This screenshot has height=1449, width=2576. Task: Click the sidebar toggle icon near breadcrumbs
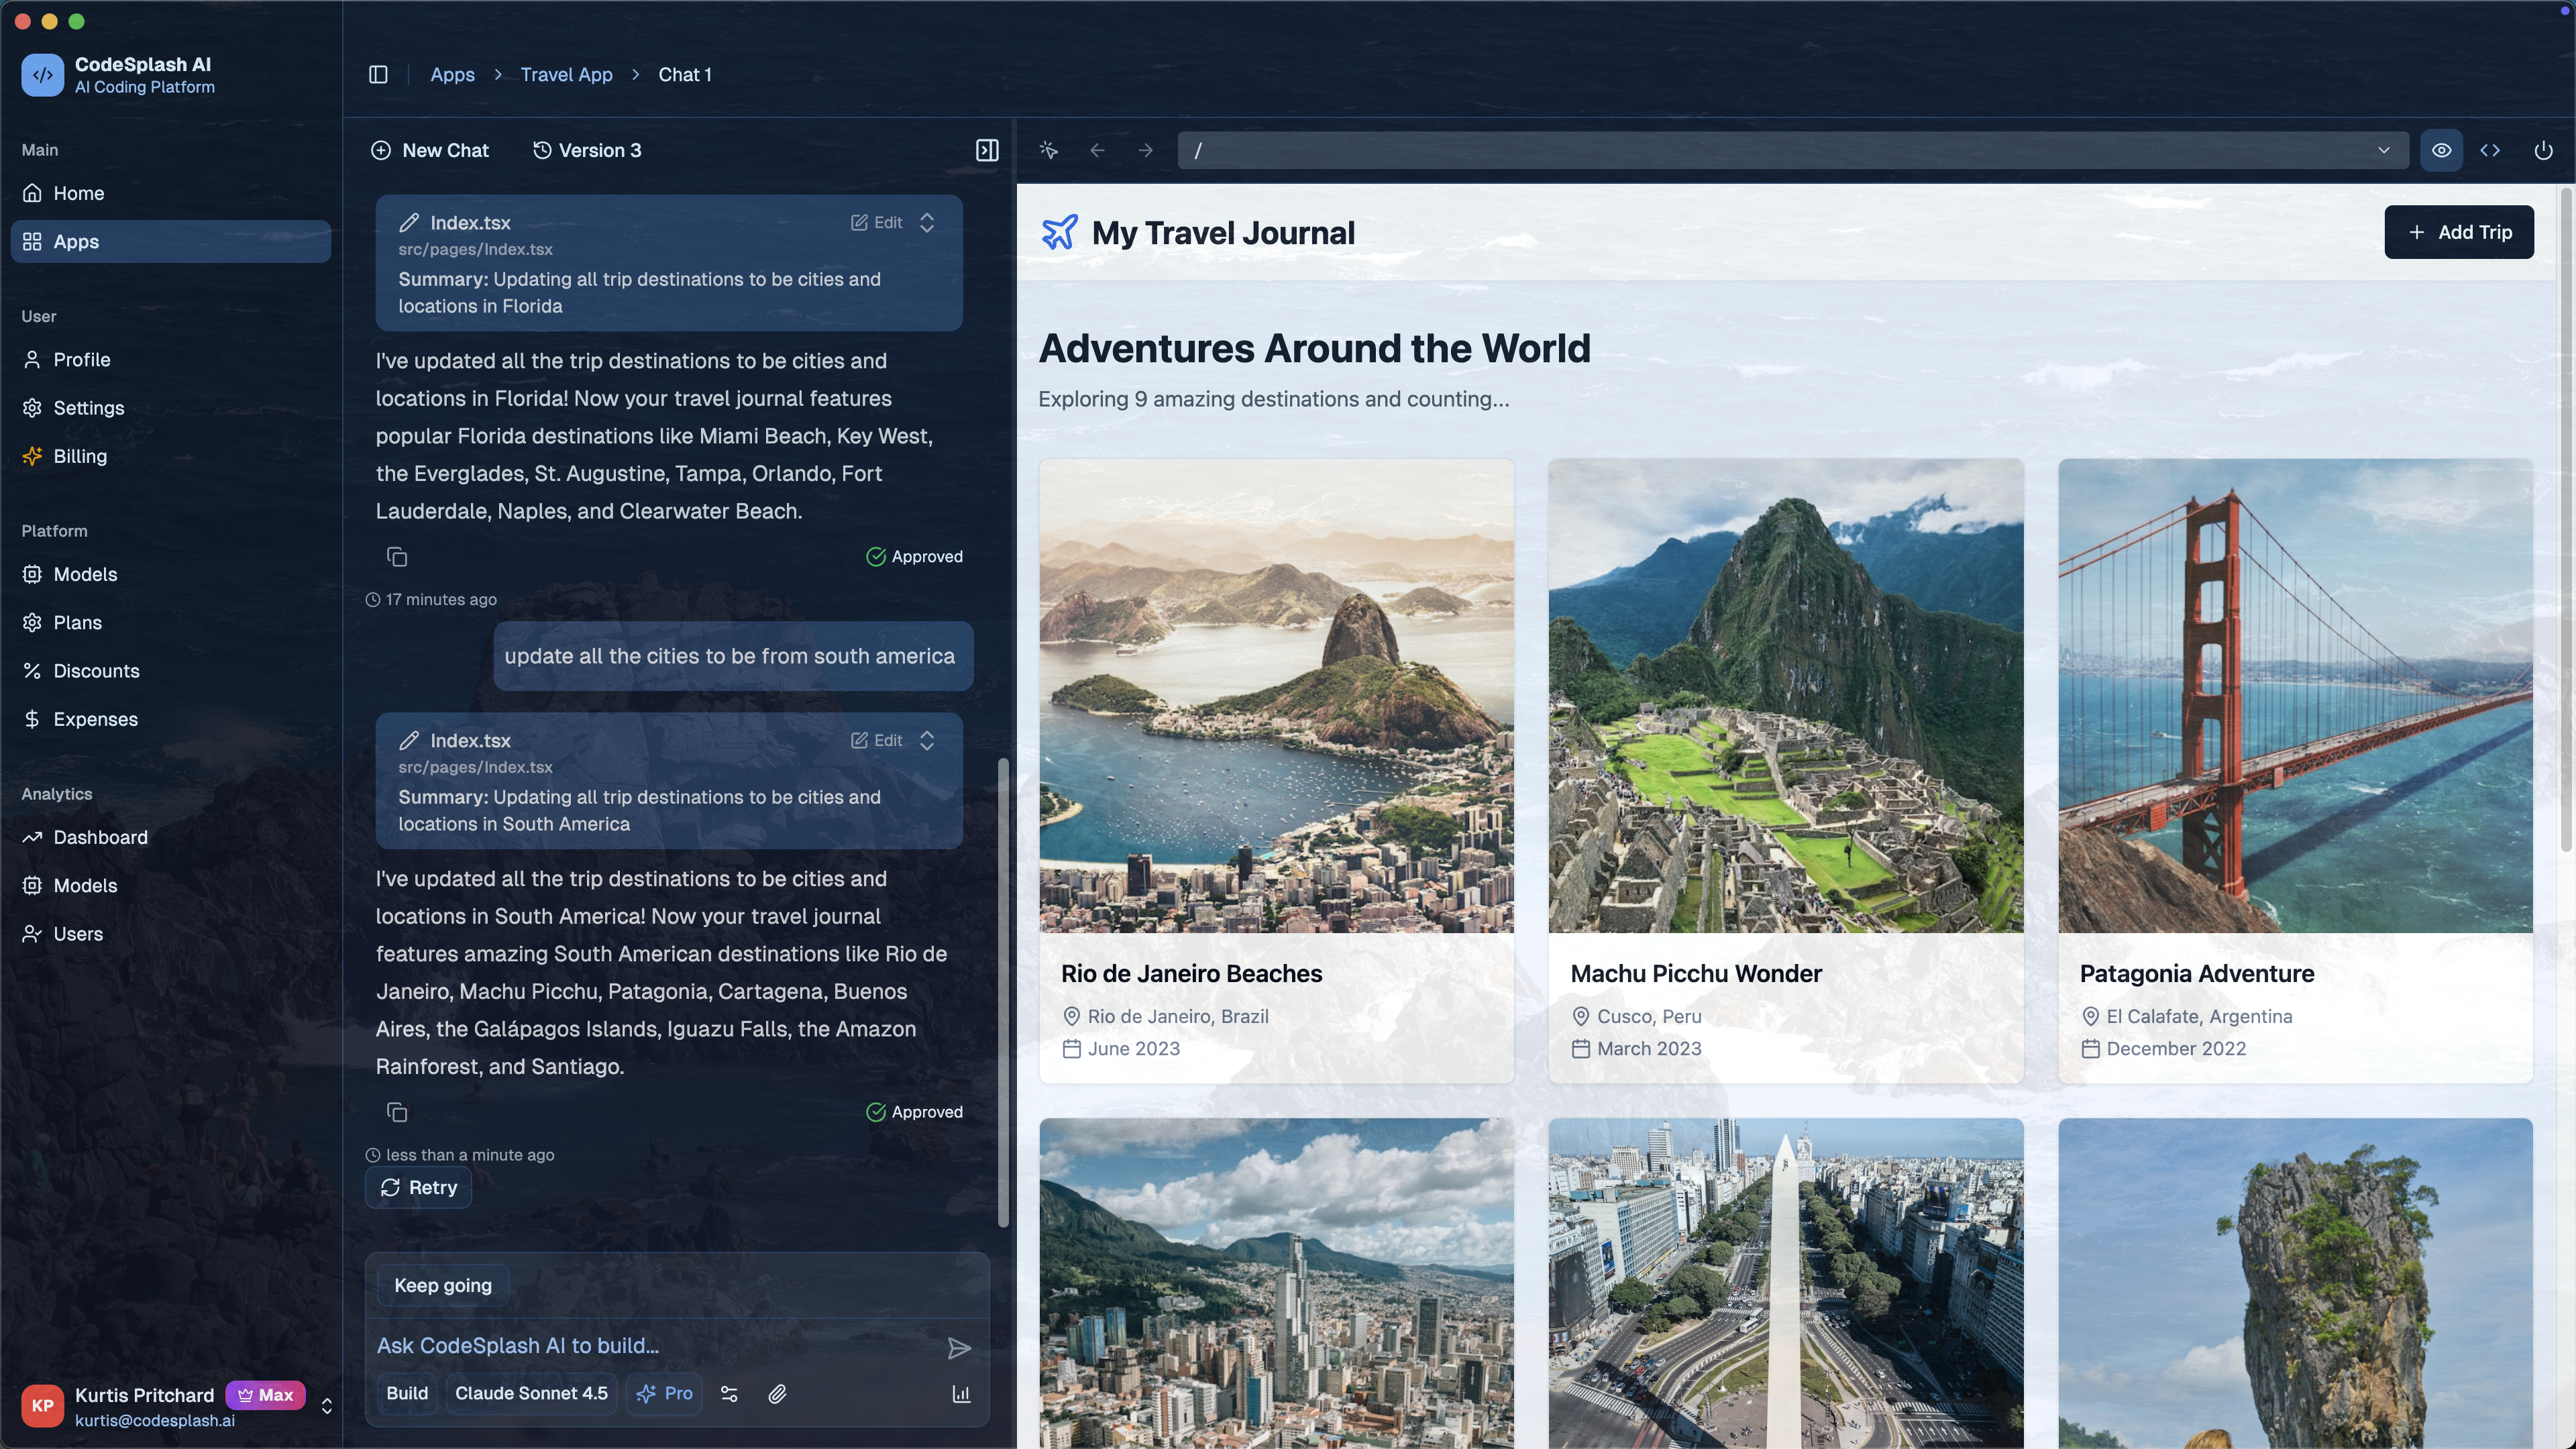coord(378,75)
